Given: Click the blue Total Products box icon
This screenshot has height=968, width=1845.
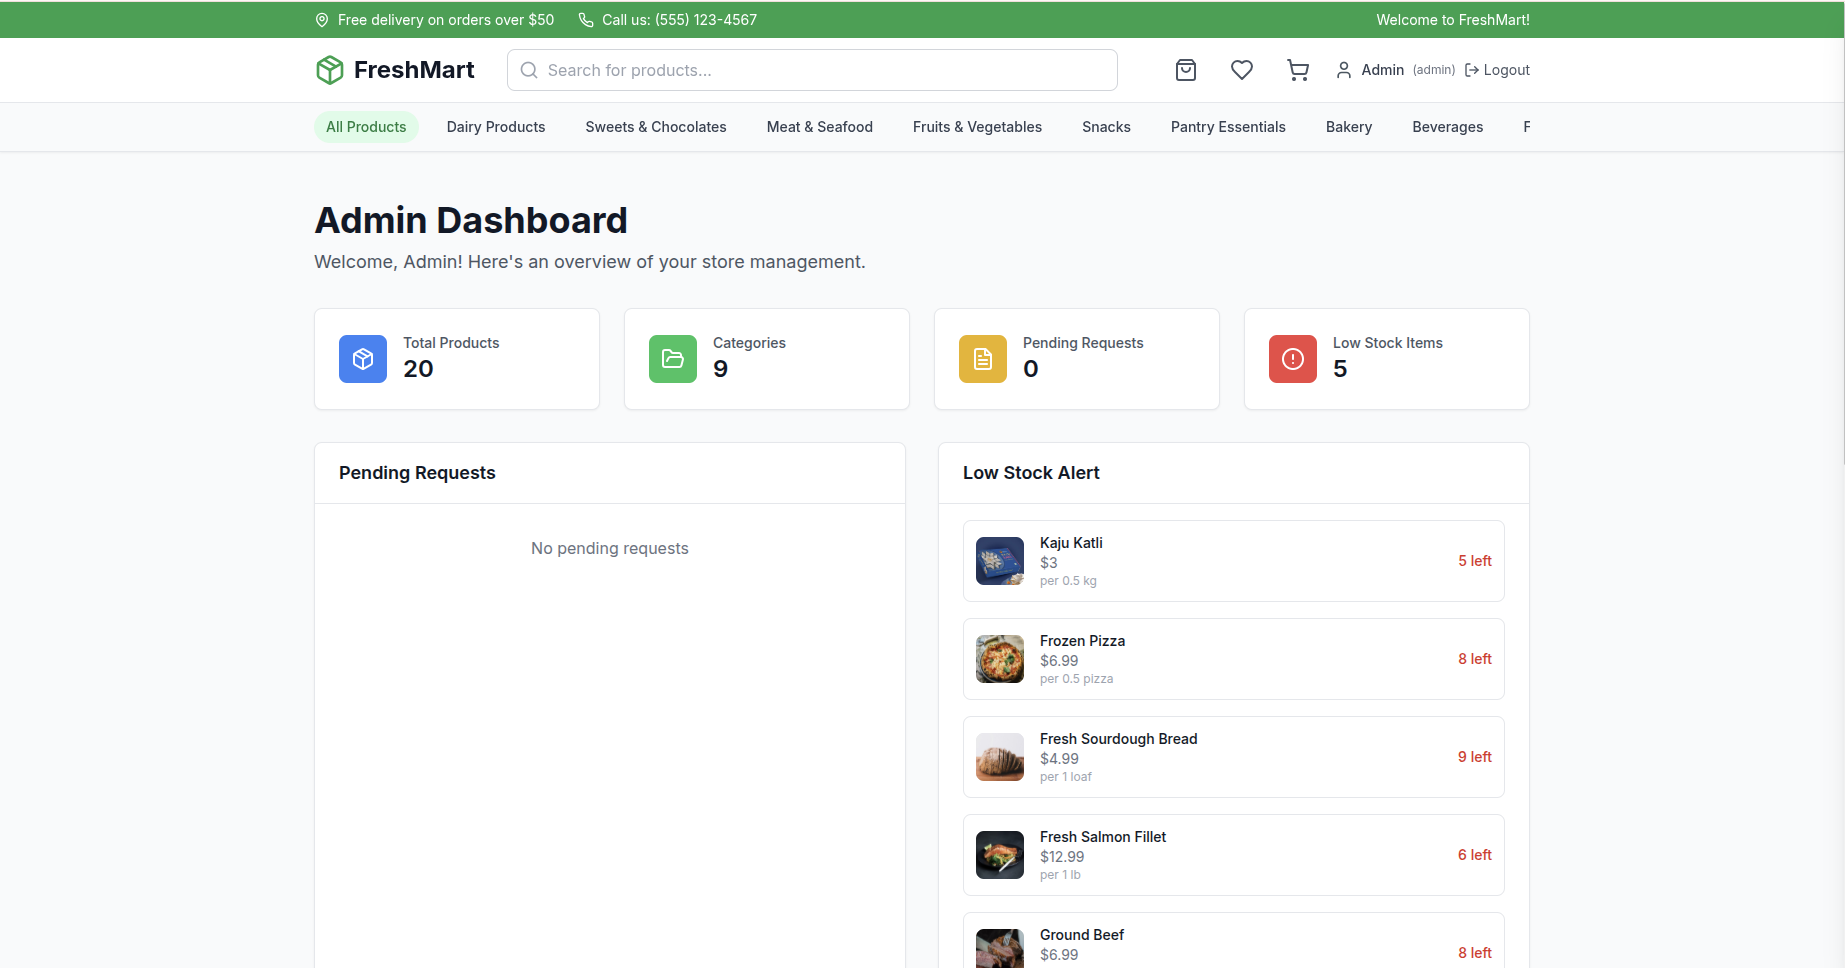Looking at the screenshot, I should click(x=363, y=359).
